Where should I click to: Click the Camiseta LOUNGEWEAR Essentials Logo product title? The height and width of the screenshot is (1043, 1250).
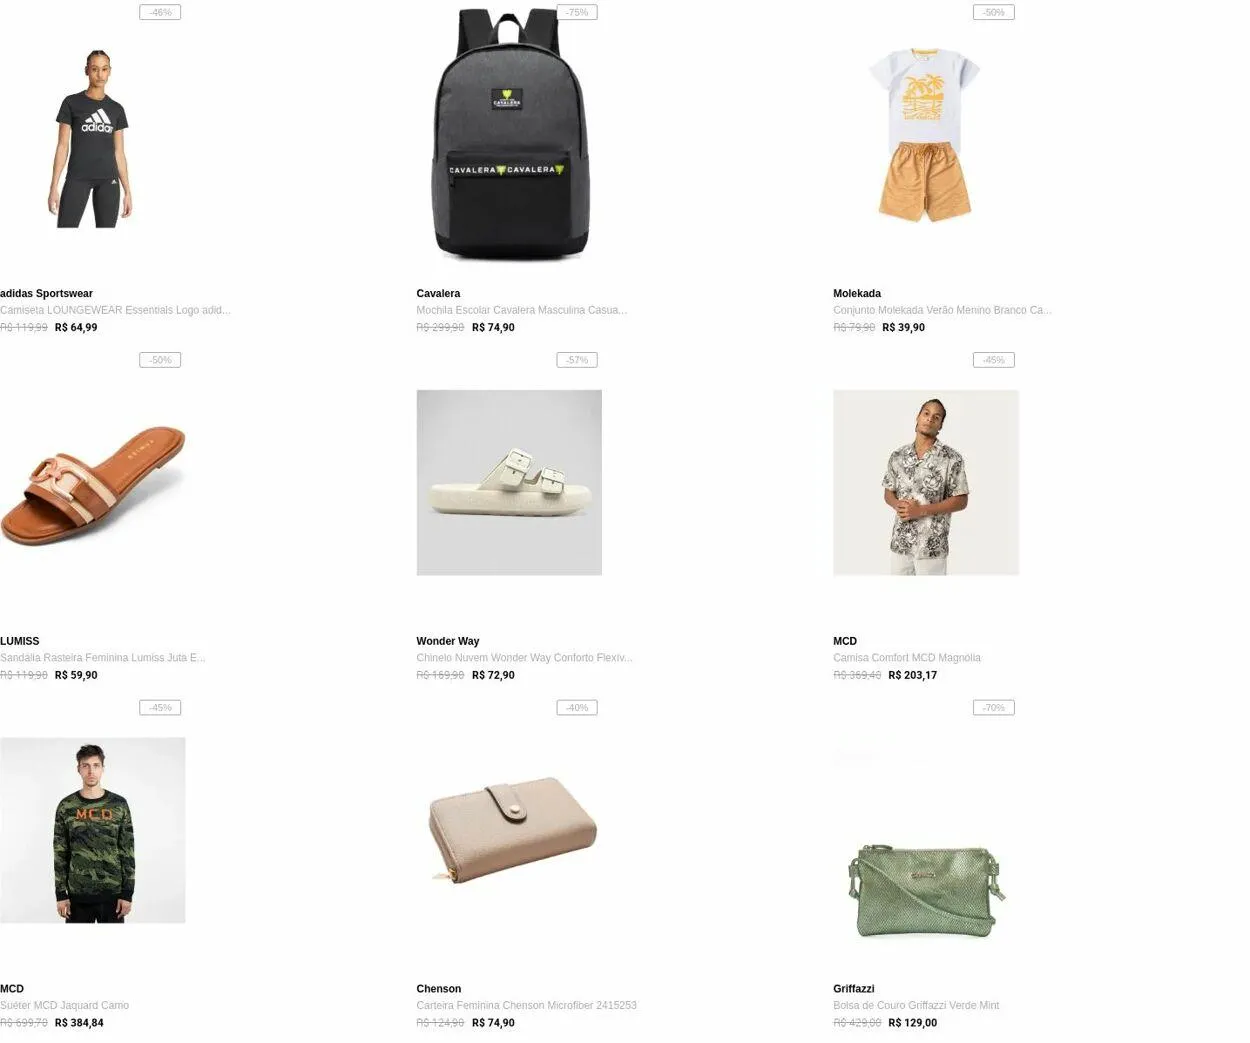click(x=115, y=310)
